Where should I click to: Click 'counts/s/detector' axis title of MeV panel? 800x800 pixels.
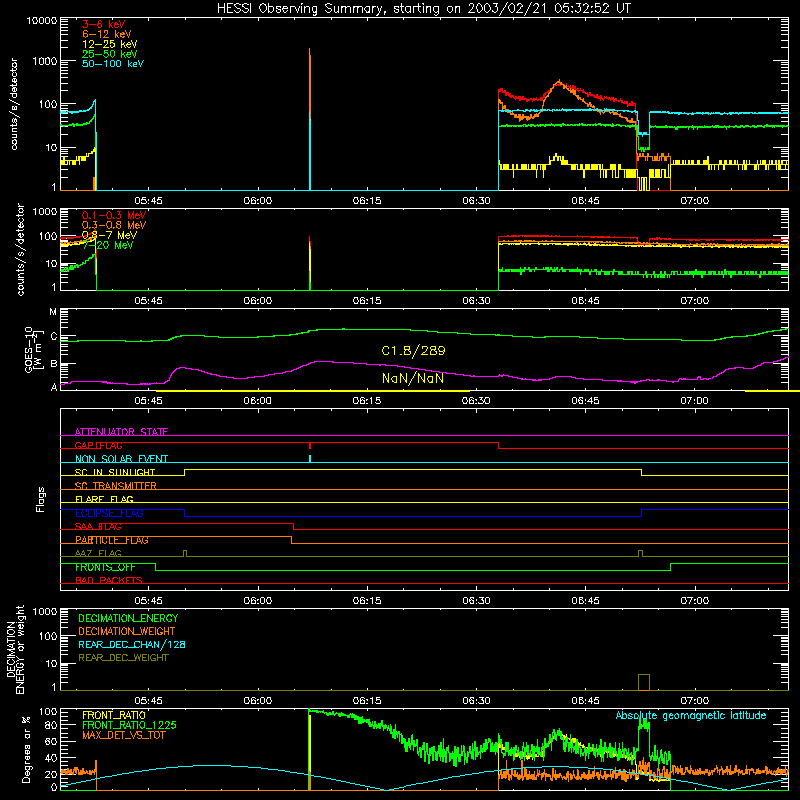click(20, 249)
